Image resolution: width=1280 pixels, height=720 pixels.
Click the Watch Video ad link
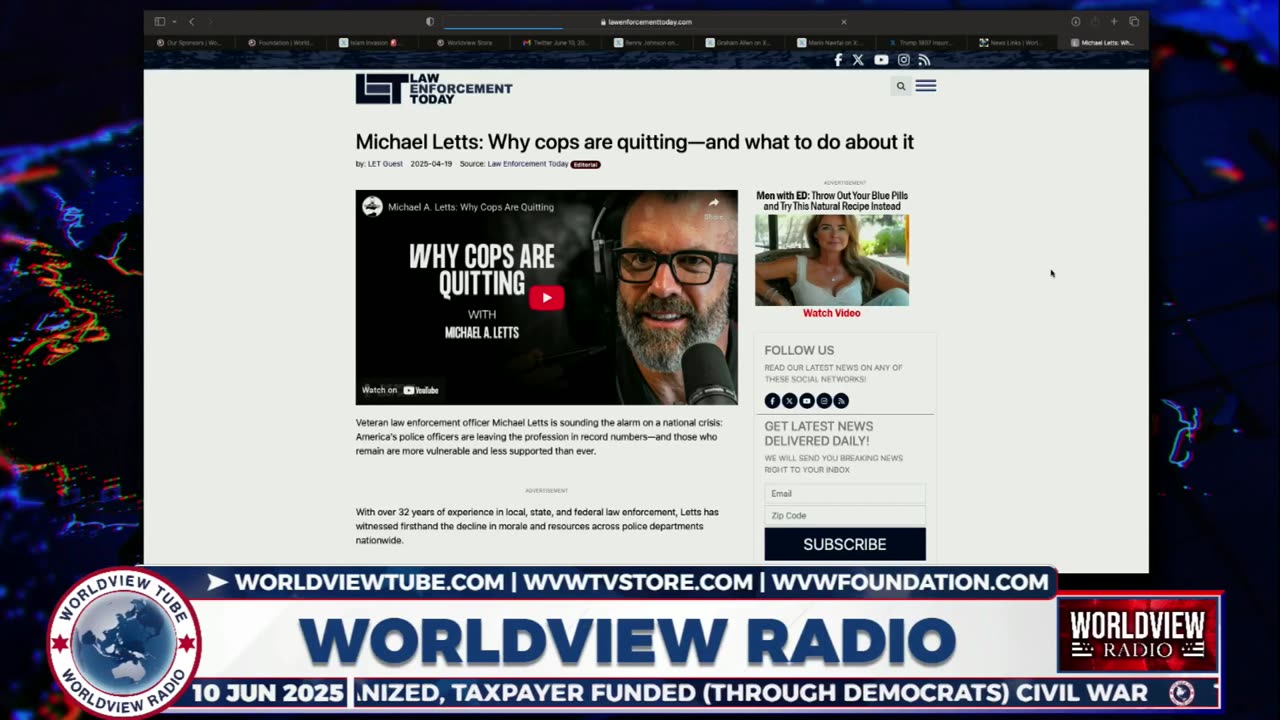831,313
